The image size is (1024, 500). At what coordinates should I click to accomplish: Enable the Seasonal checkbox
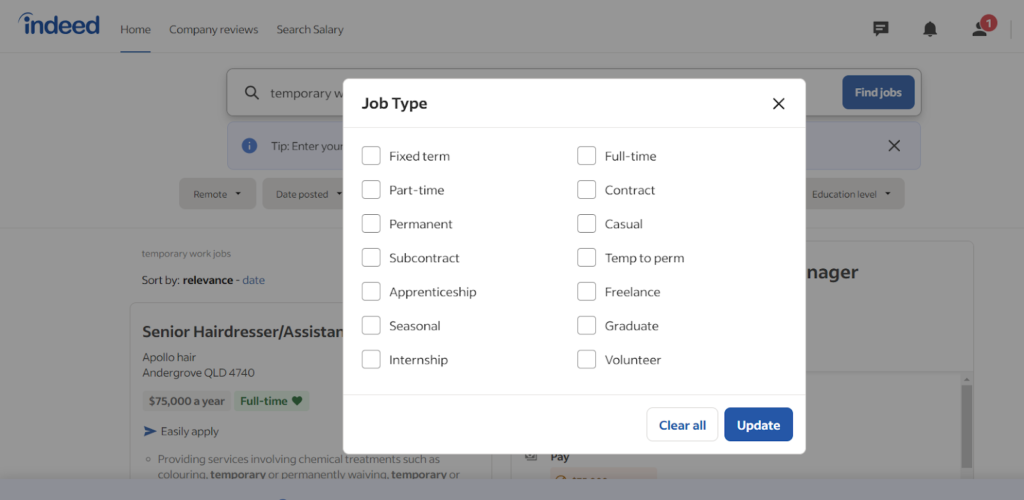click(x=371, y=325)
